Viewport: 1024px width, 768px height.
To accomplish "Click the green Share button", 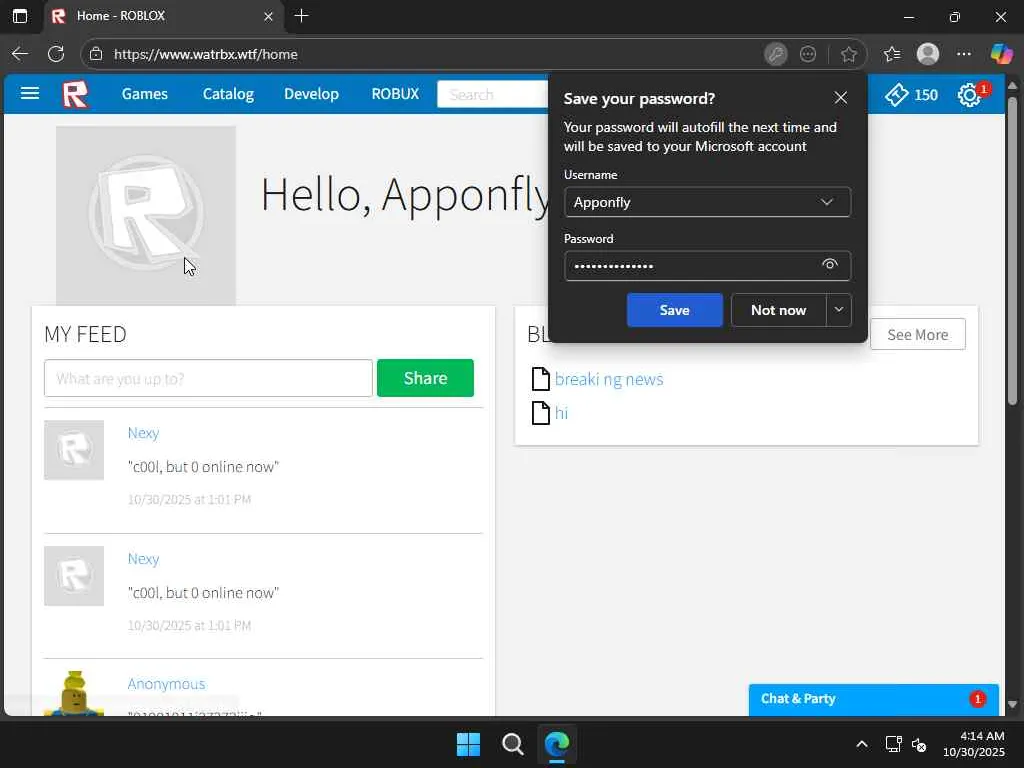I will pyautogui.click(x=425, y=378).
